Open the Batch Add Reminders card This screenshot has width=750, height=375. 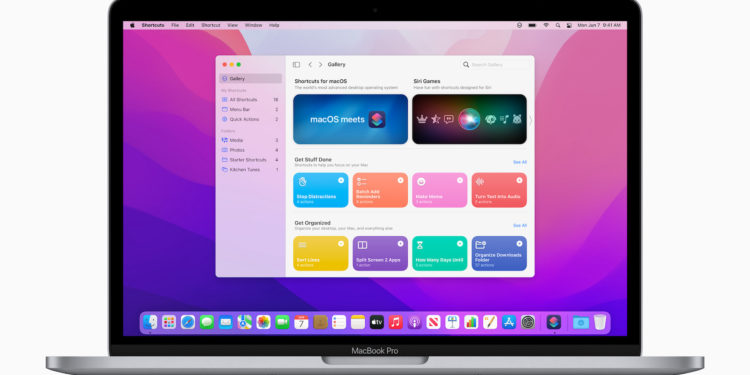click(380, 190)
